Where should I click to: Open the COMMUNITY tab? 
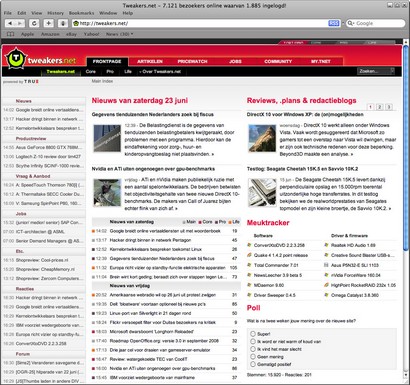pyautogui.click(x=278, y=61)
